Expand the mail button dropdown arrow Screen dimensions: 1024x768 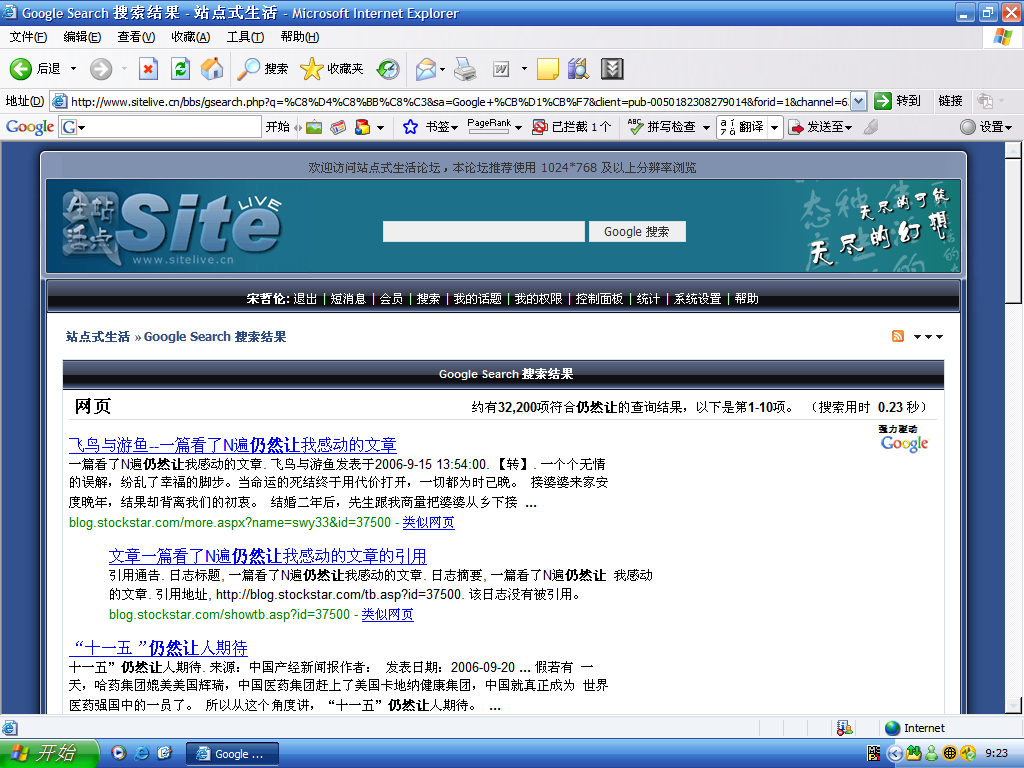(x=443, y=69)
